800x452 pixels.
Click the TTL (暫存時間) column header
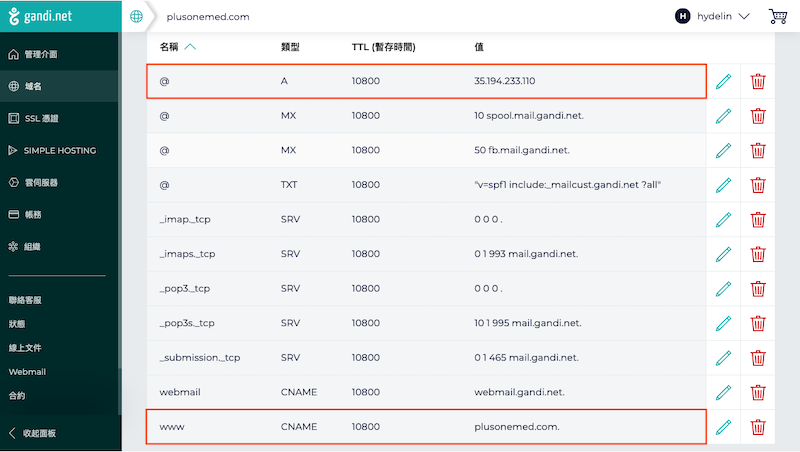tap(384, 47)
